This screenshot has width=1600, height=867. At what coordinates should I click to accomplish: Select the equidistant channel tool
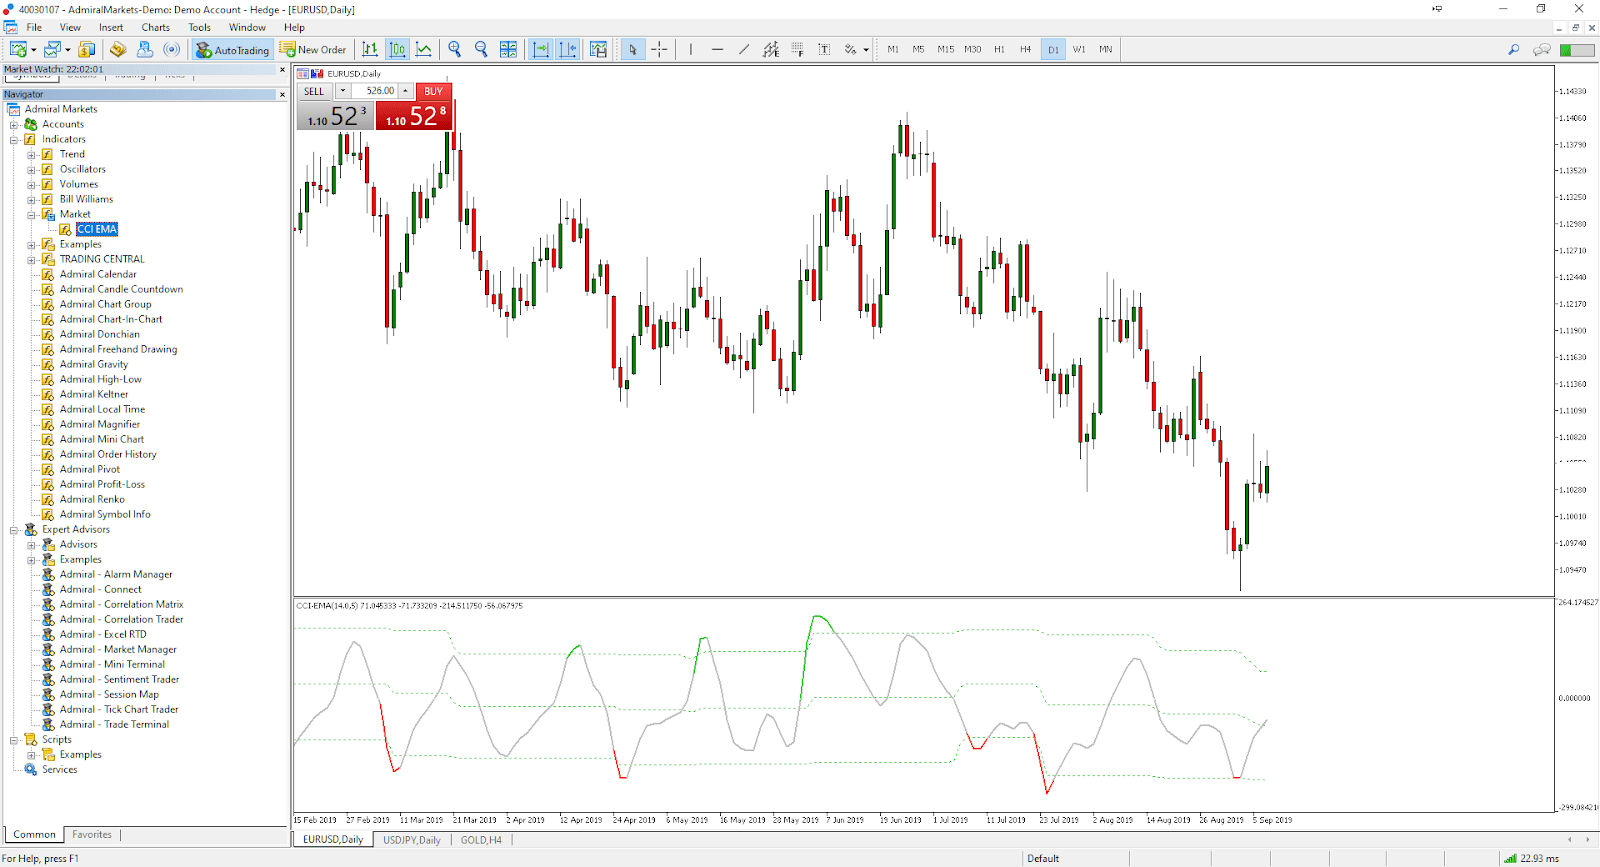pyautogui.click(x=771, y=49)
